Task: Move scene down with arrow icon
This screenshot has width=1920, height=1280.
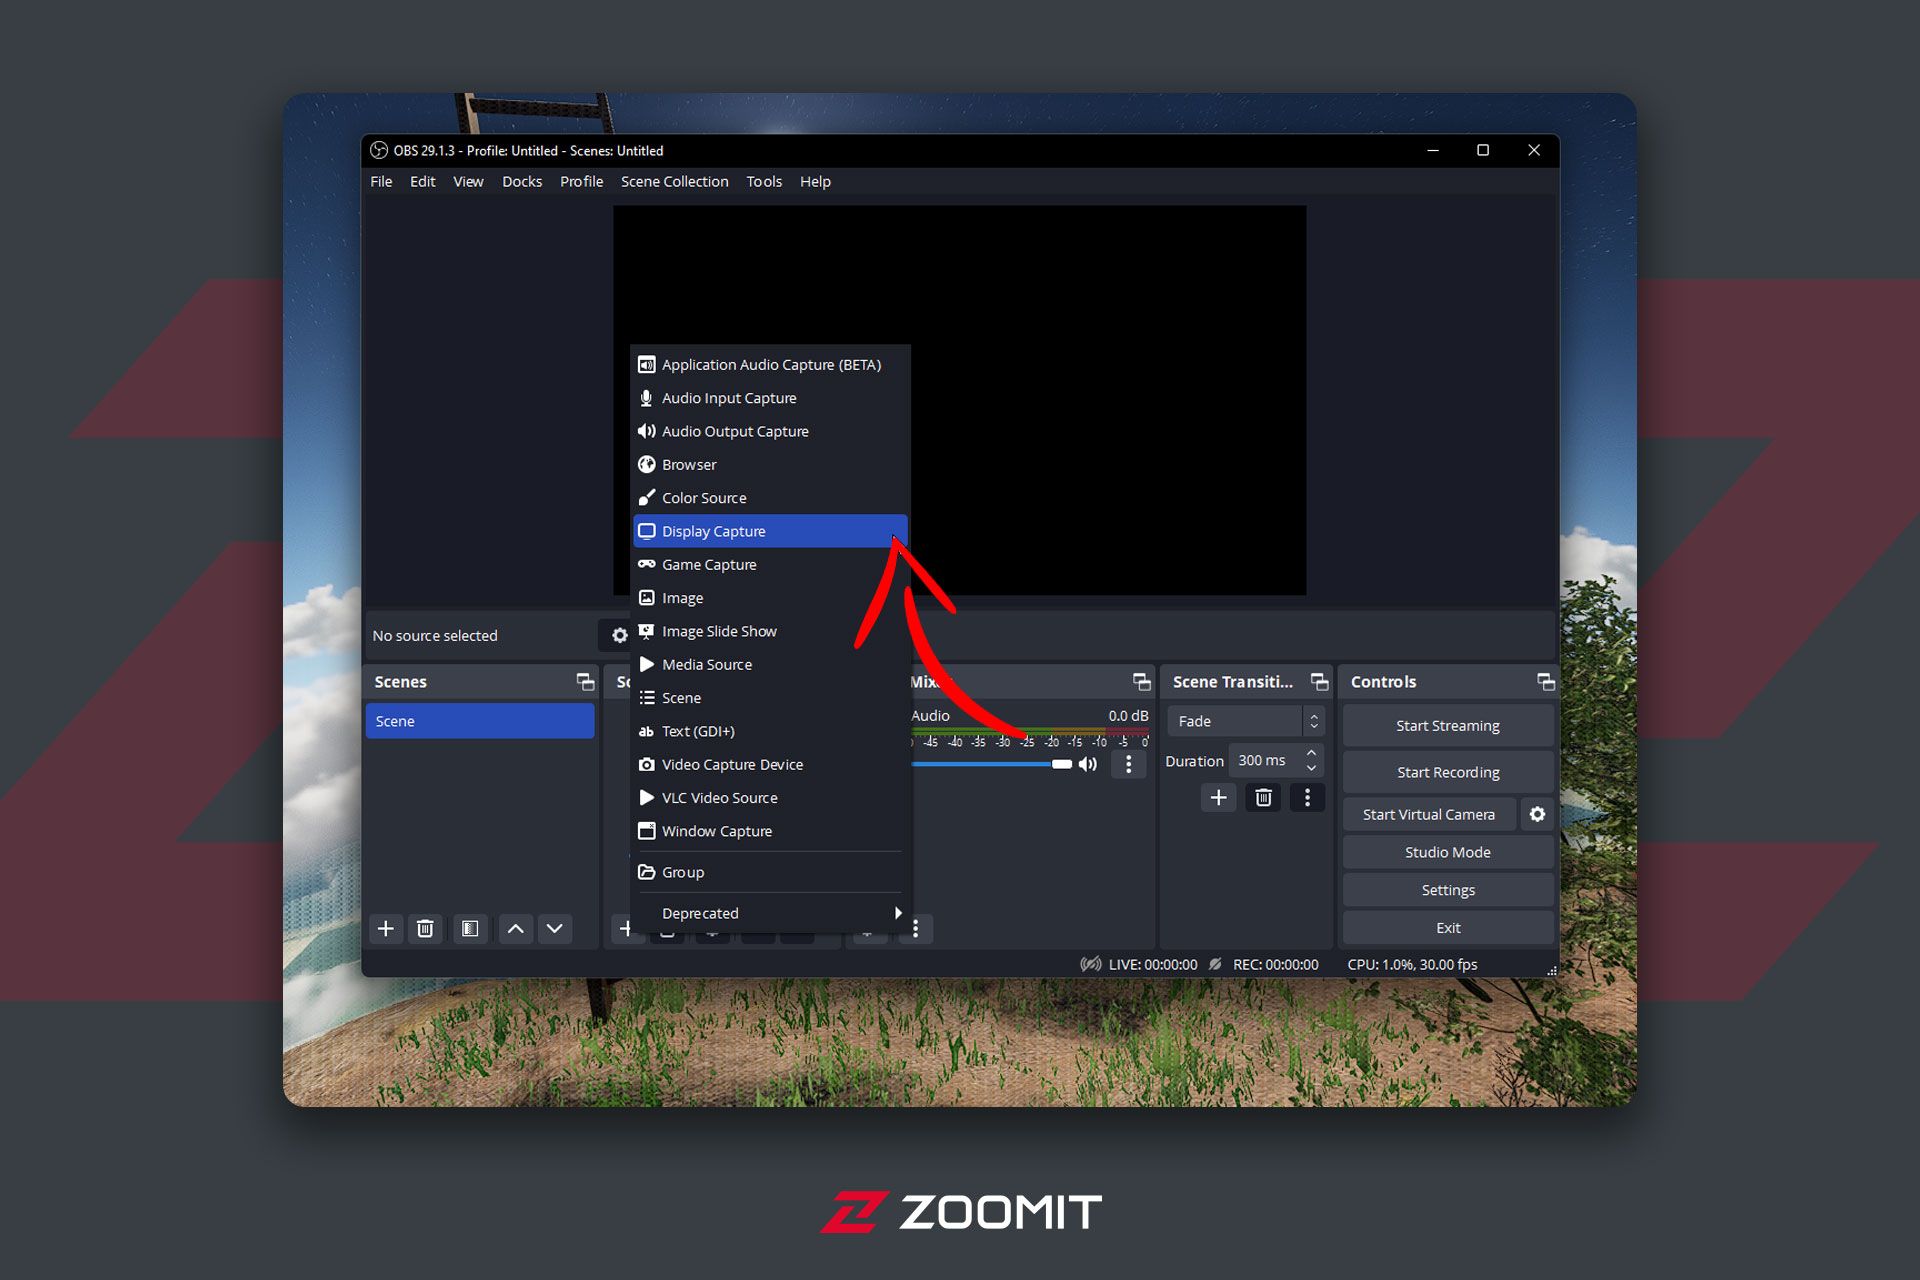Action: click(555, 929)
